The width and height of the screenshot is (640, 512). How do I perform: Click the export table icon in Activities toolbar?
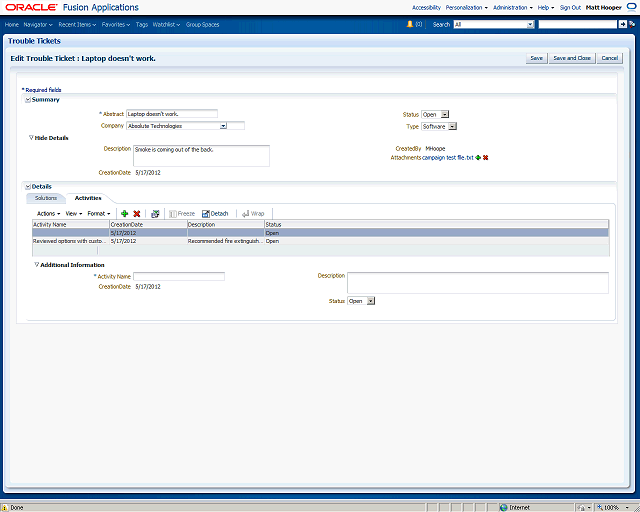155,214
